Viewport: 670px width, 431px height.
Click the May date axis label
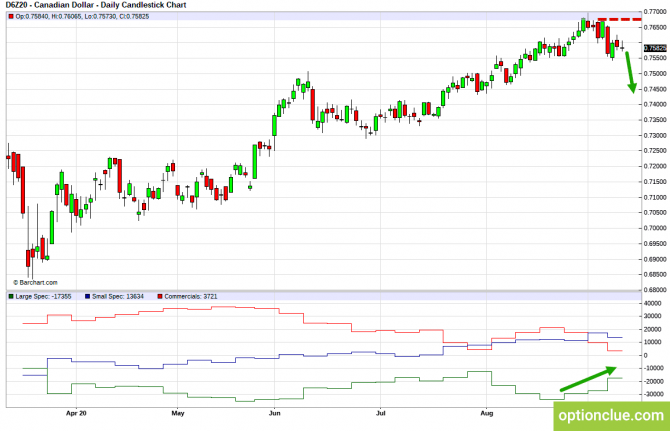[178, 413]
